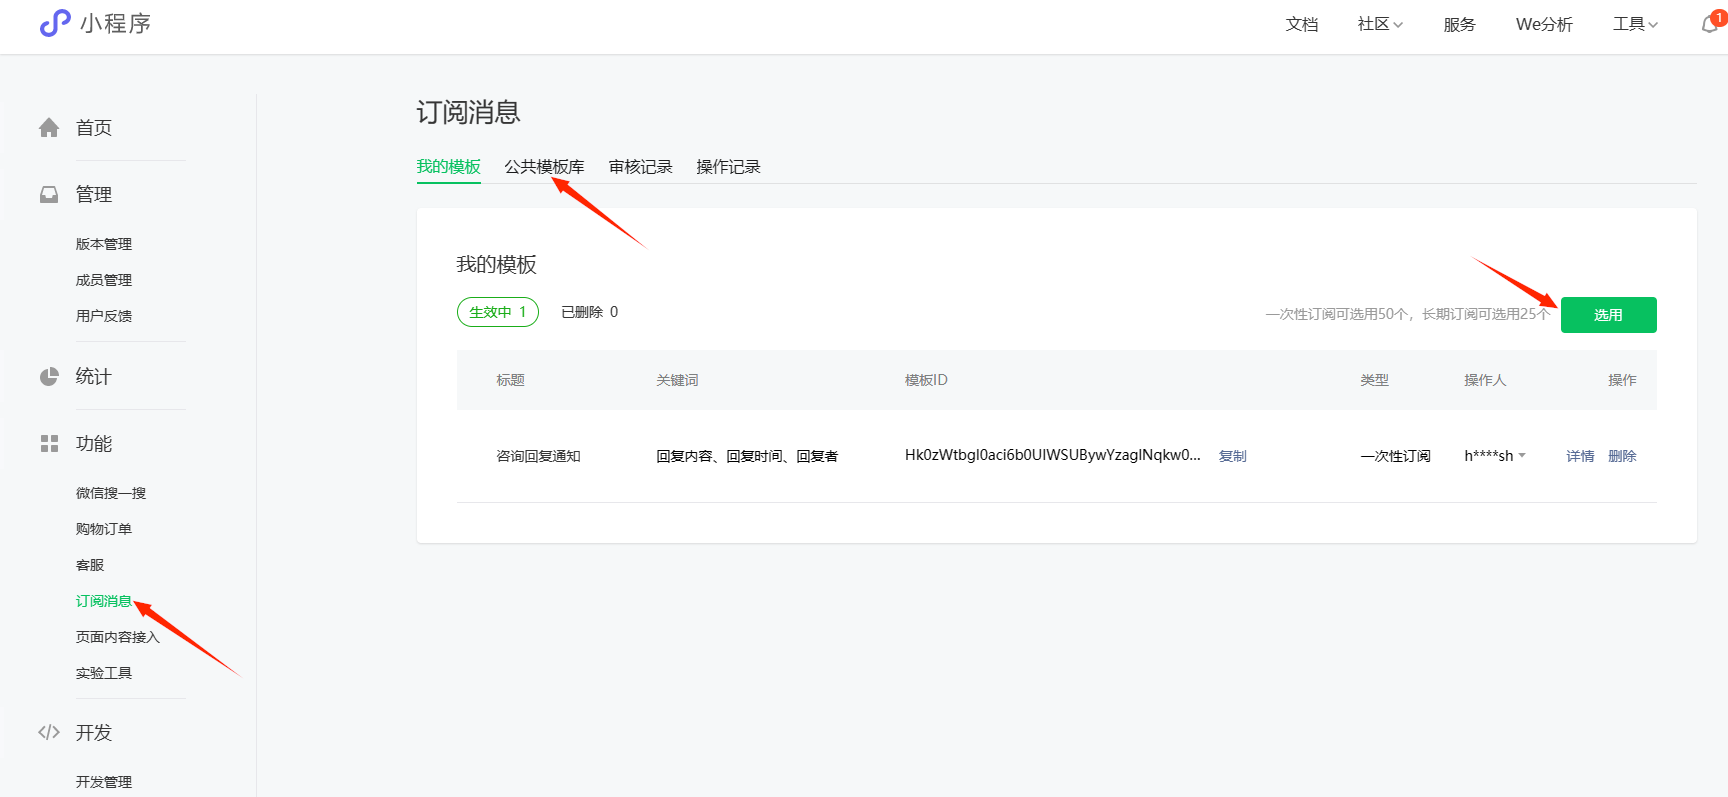
Task: Open 详情 for 咨询回复通知 template
Action: coord(1580,456)
